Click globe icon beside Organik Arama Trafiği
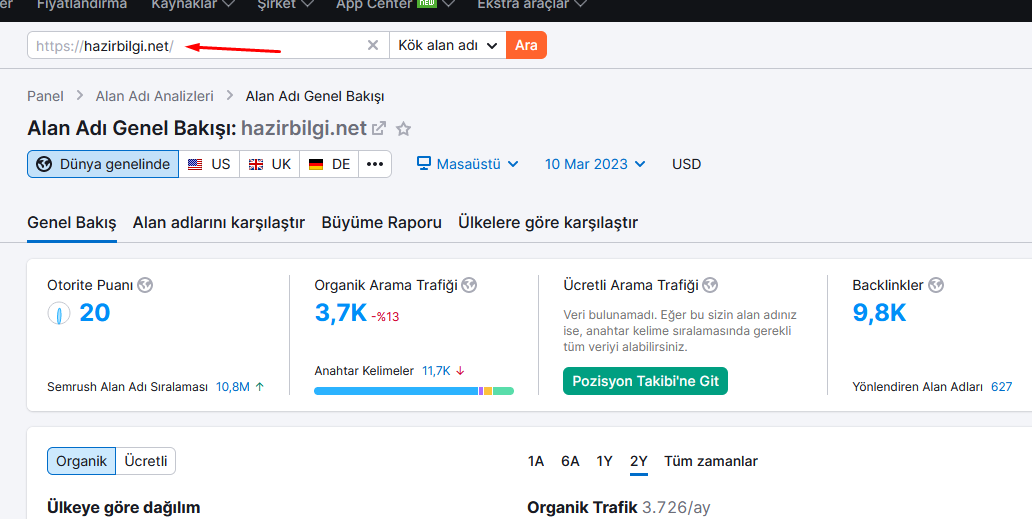1032x519 pixels. point(469,285)
